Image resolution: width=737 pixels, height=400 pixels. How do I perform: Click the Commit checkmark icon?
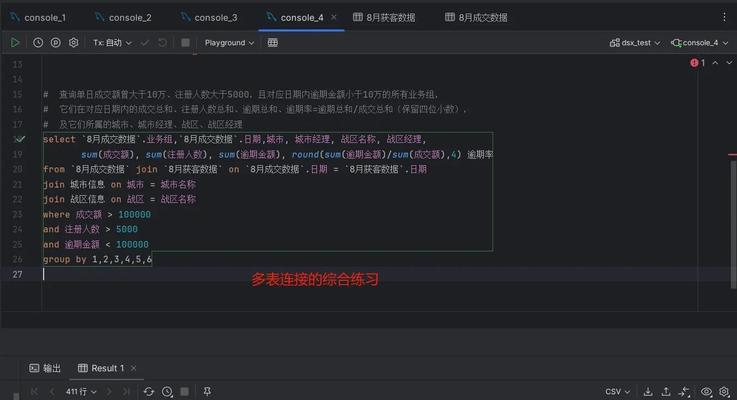coord(145,43)
